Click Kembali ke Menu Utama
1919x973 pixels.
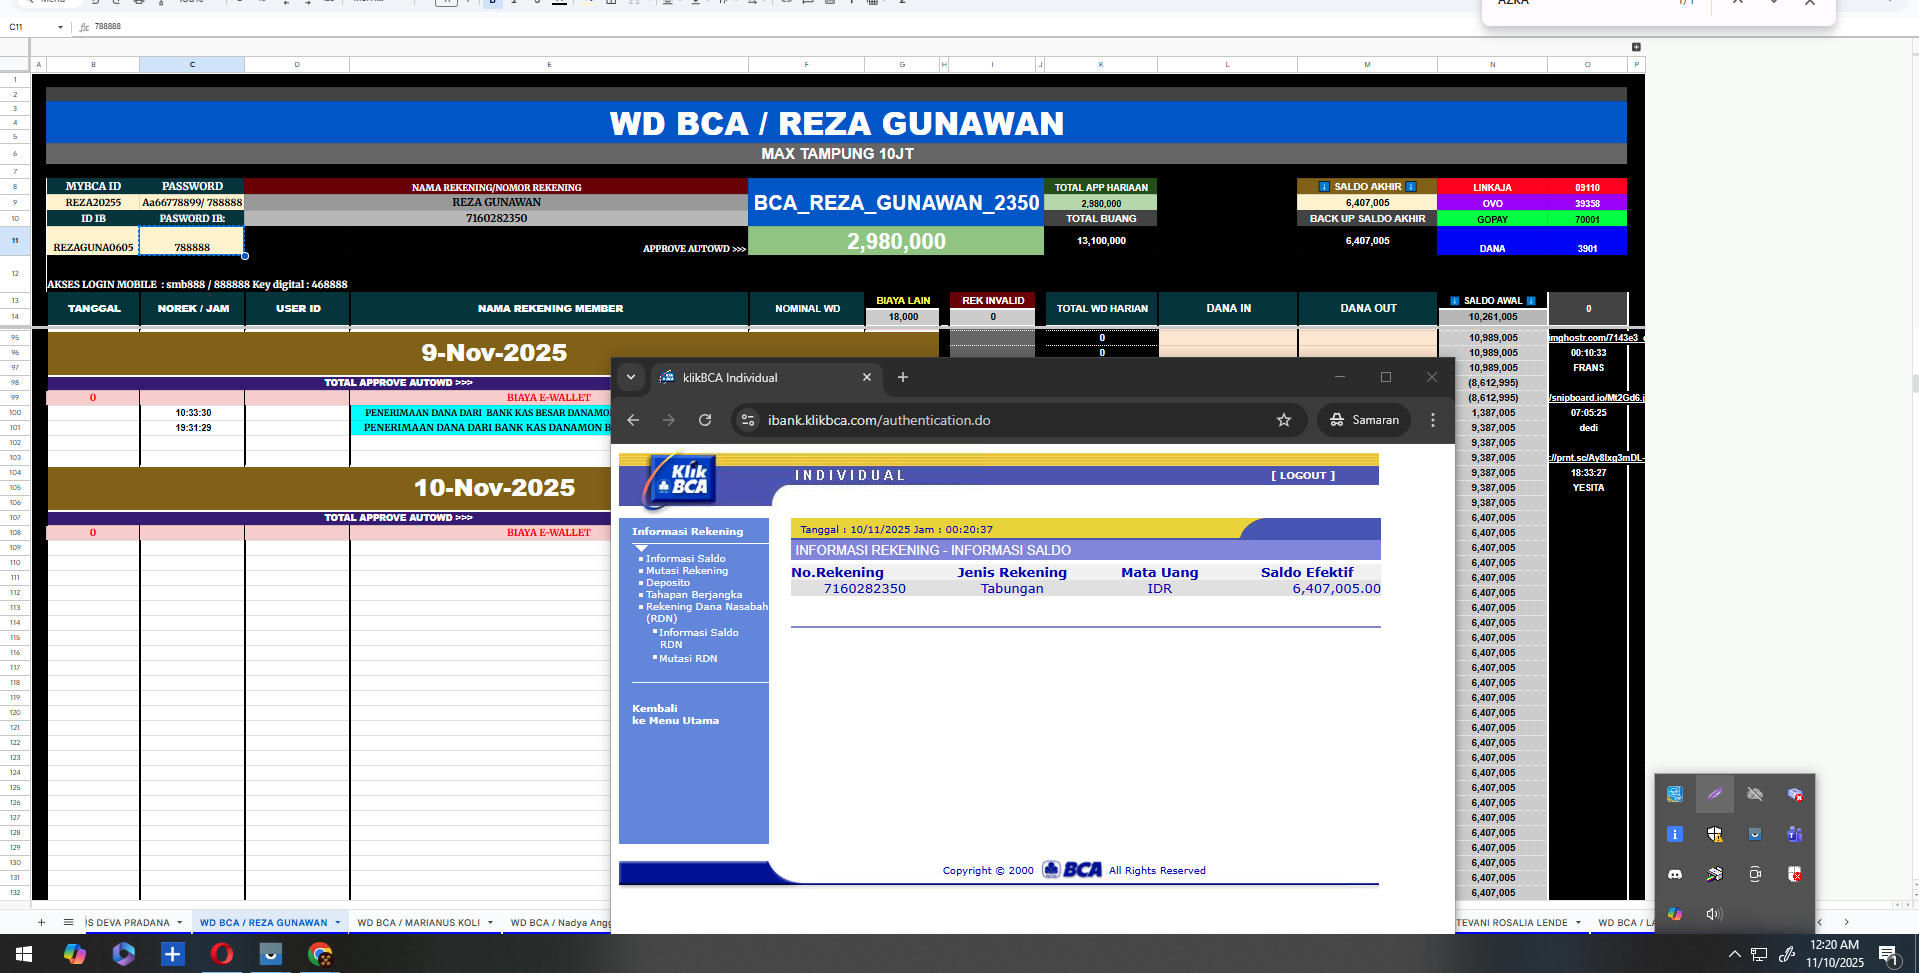click(x=675, y=714)
